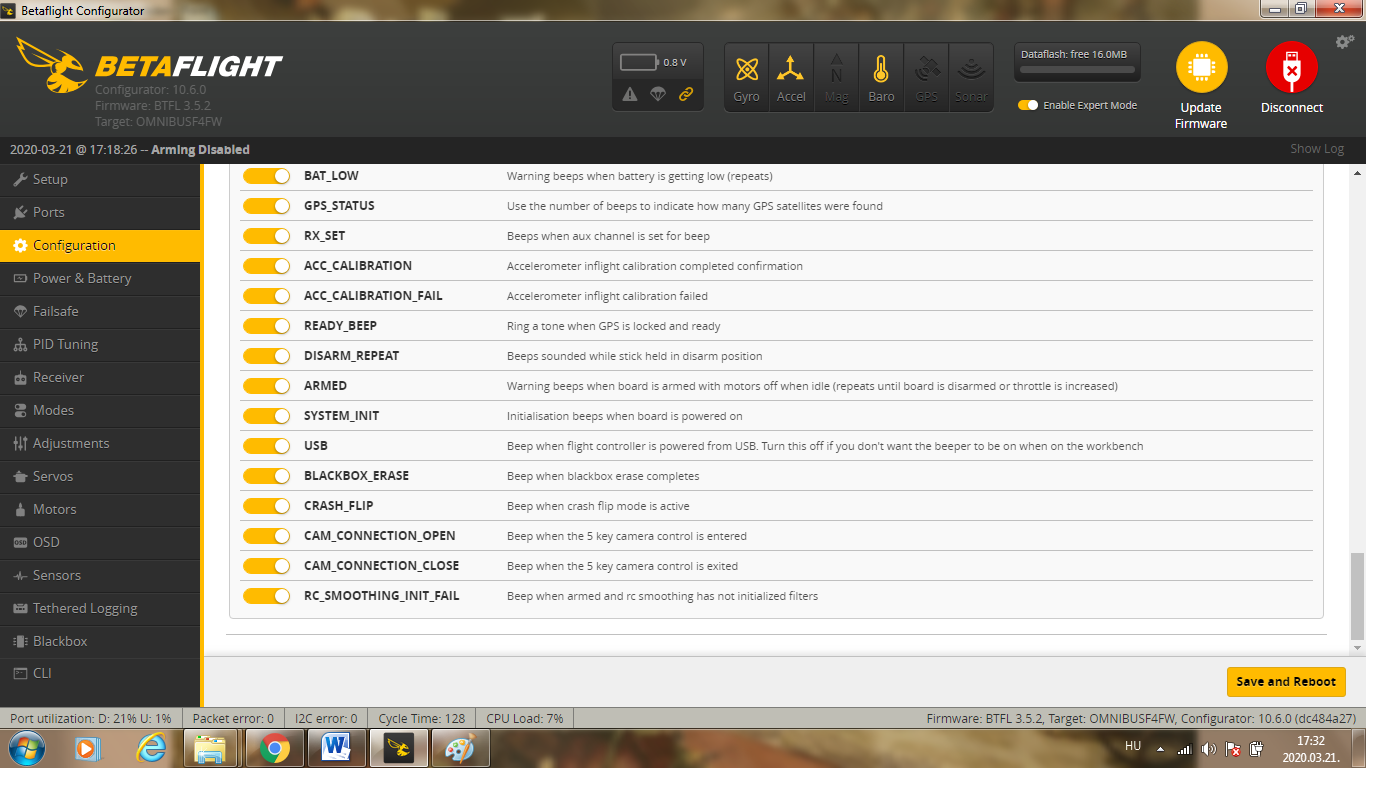
Task: Open the Motors tab
Action: (x=100, y=509)
